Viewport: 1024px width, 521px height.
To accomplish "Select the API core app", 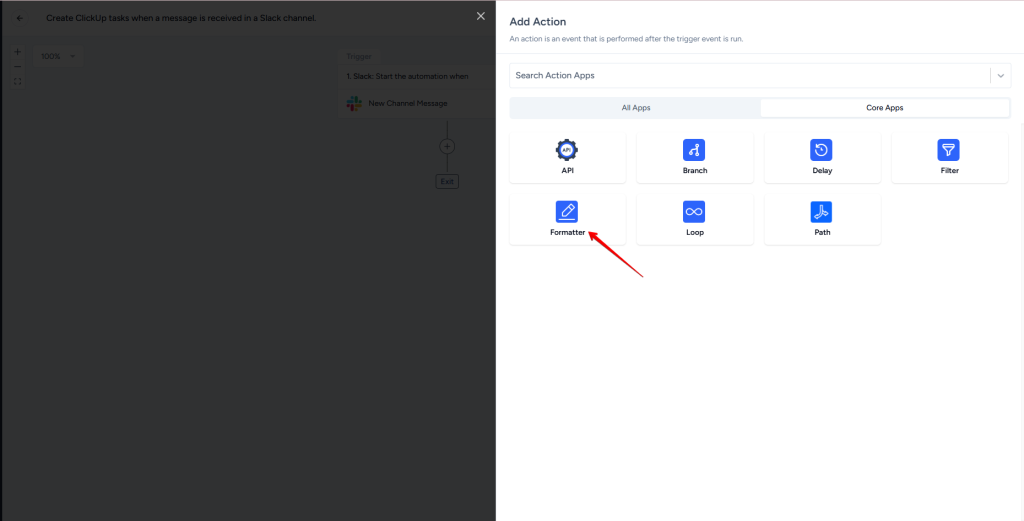I will 567,158.
